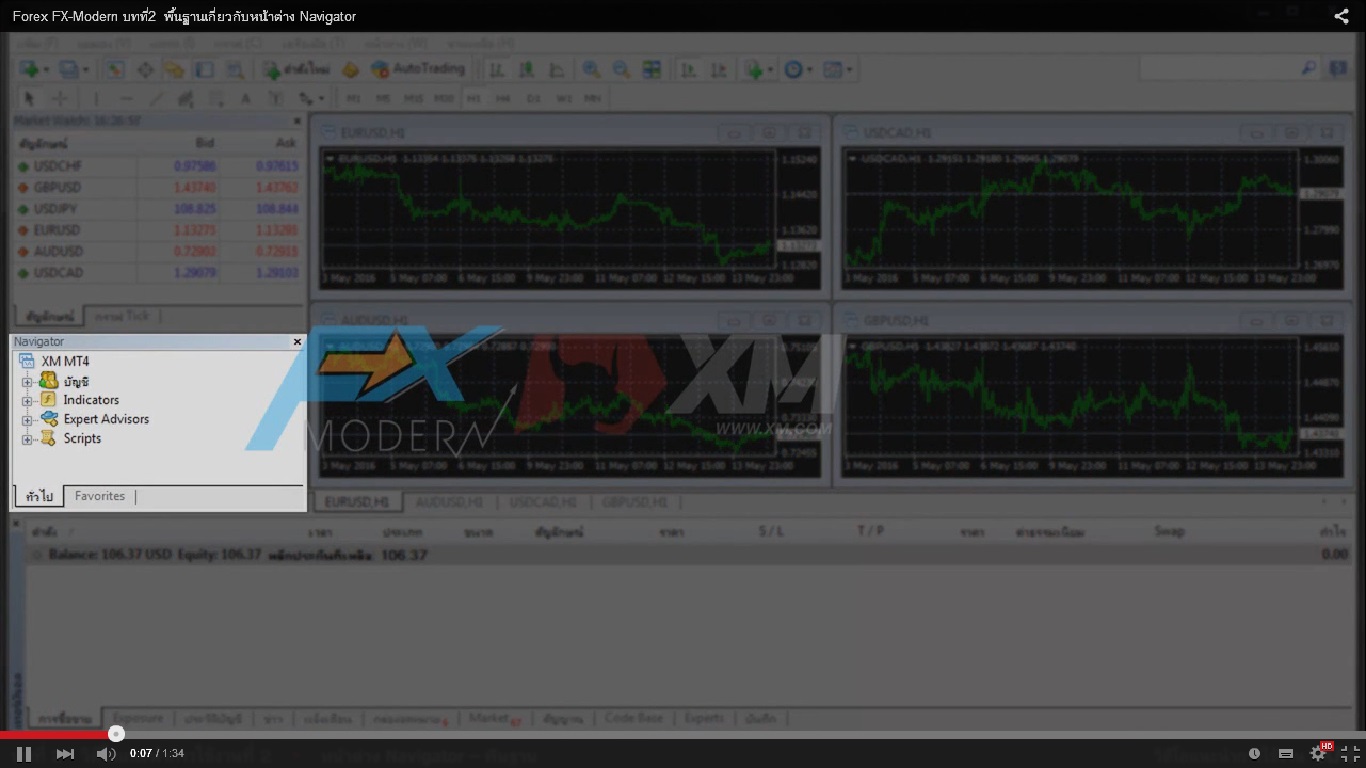The width and height of the screenshot is (1366, 768).
Task: Exit full screen mode
Action: point(1349,754)
